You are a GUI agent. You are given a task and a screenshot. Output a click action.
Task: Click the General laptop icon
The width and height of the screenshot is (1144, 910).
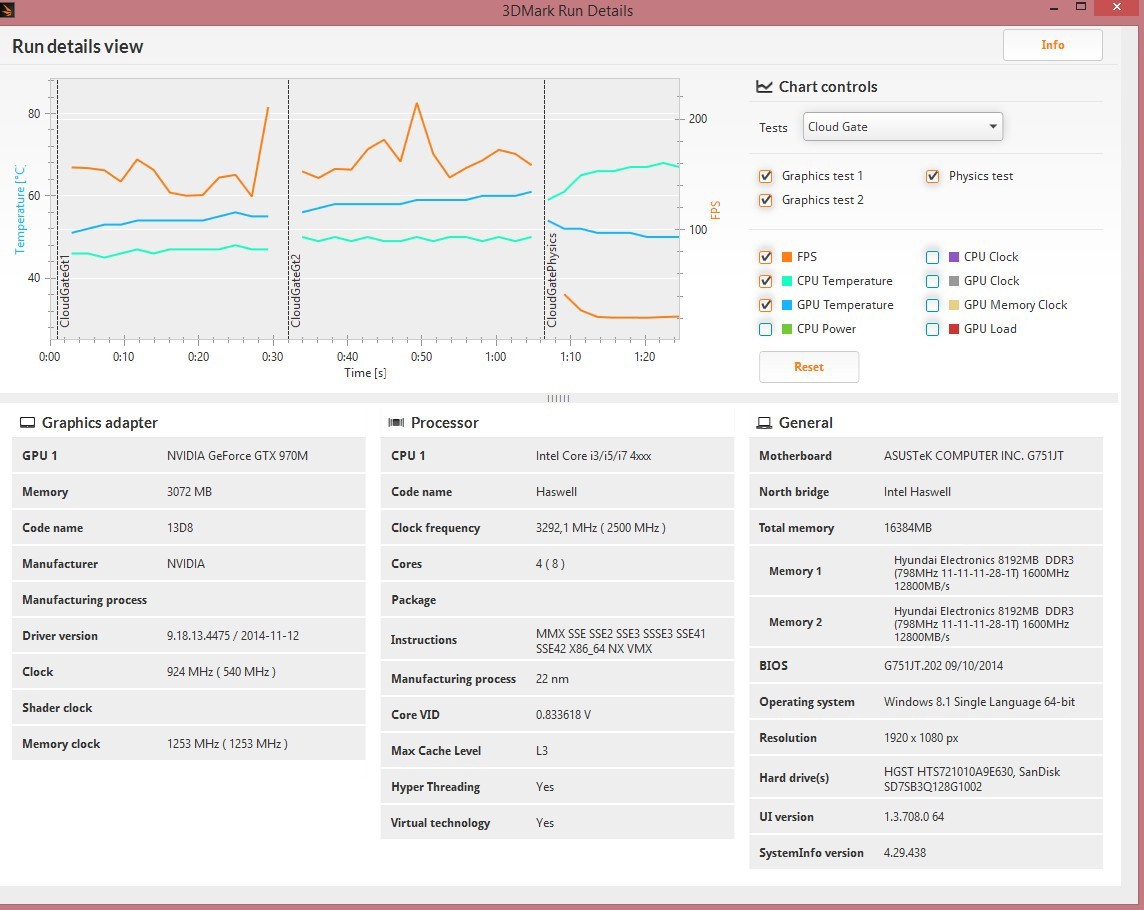(764, 423)
